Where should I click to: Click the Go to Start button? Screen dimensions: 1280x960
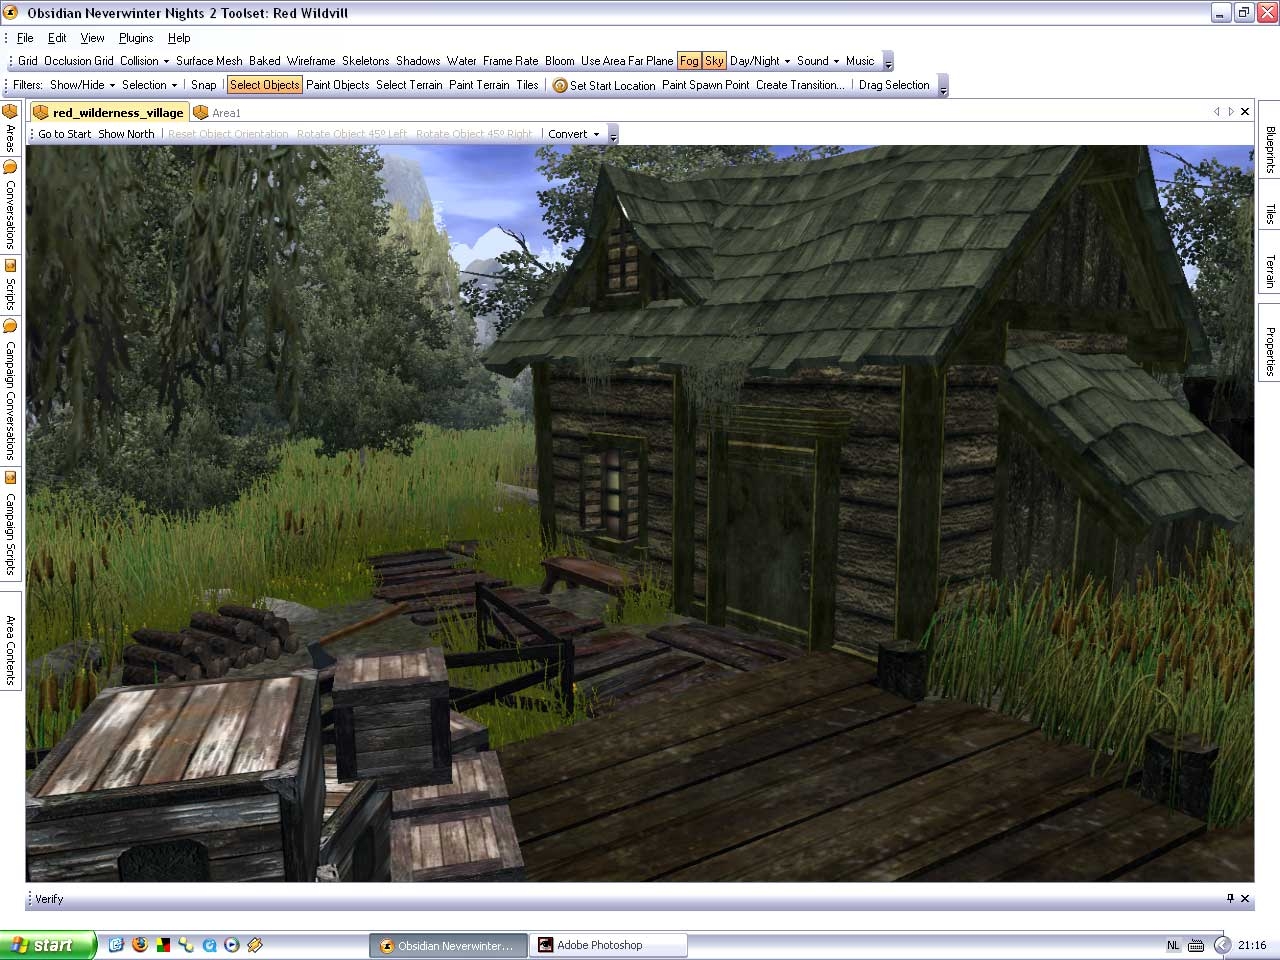coord(64,134)
